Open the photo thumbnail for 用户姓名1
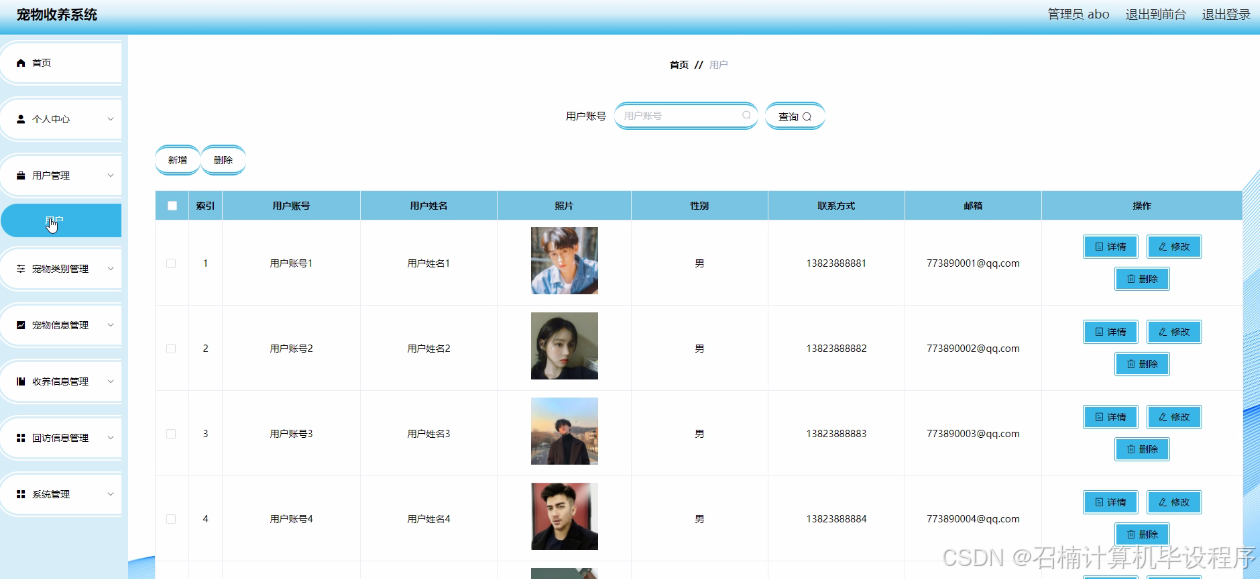This screenshot has width=1260, height=579. click(564, 261)
